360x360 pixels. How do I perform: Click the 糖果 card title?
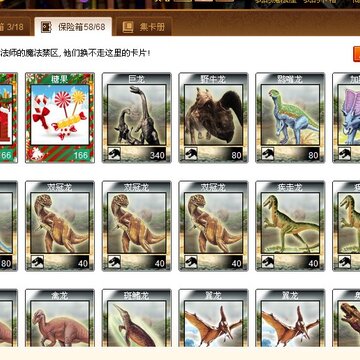click(x=60, y=79)
